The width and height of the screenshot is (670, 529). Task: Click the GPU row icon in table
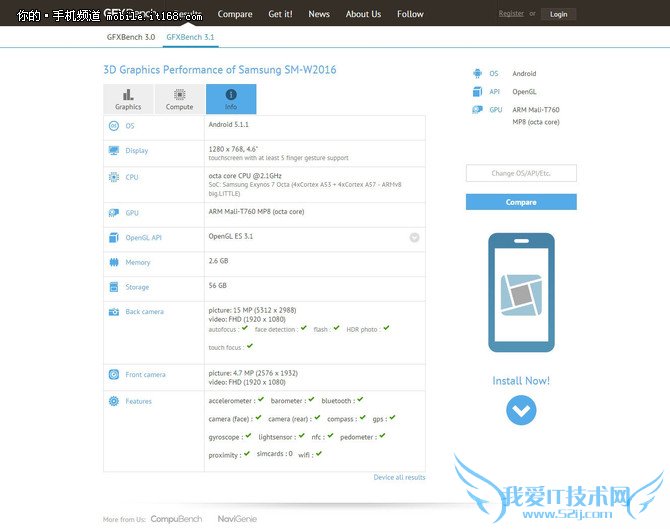coord(114,213)
